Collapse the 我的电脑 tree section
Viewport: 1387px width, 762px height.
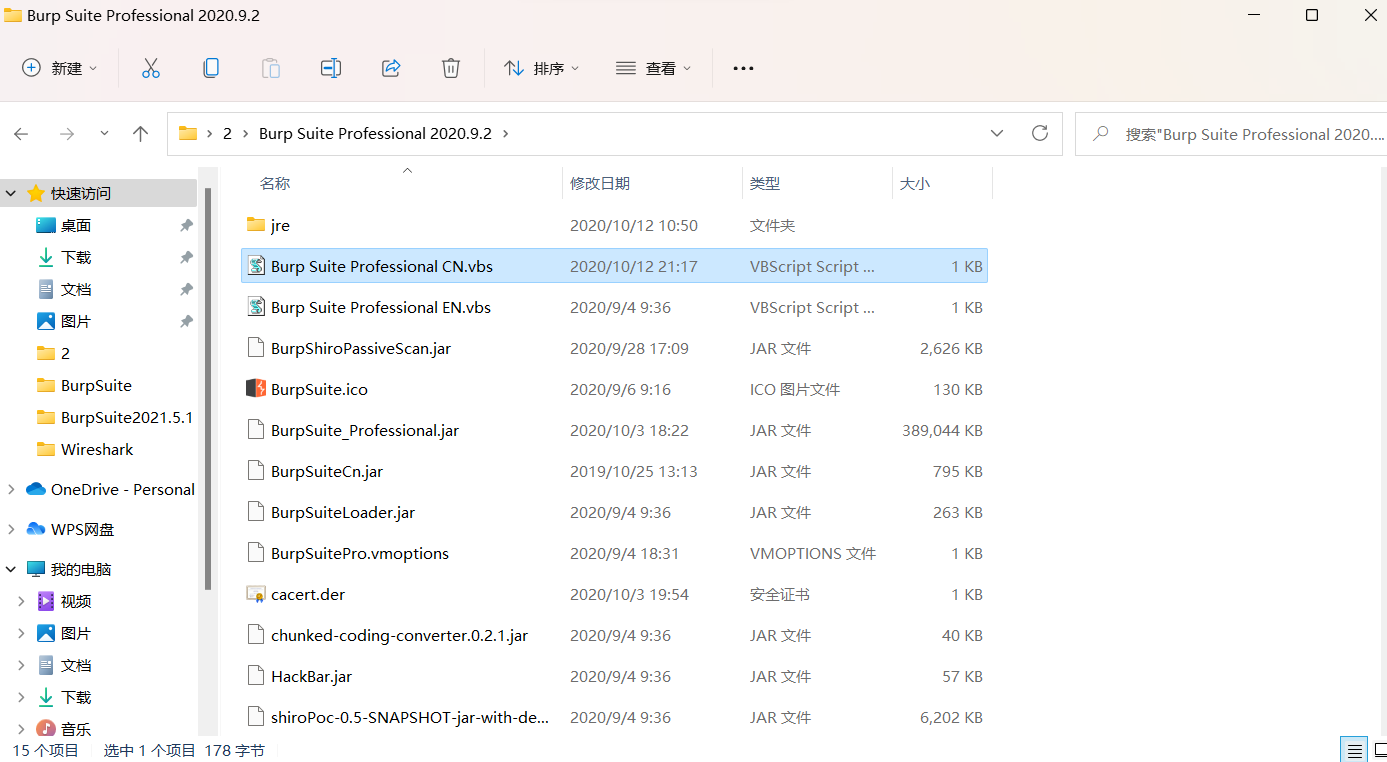[x=11, y=570]
